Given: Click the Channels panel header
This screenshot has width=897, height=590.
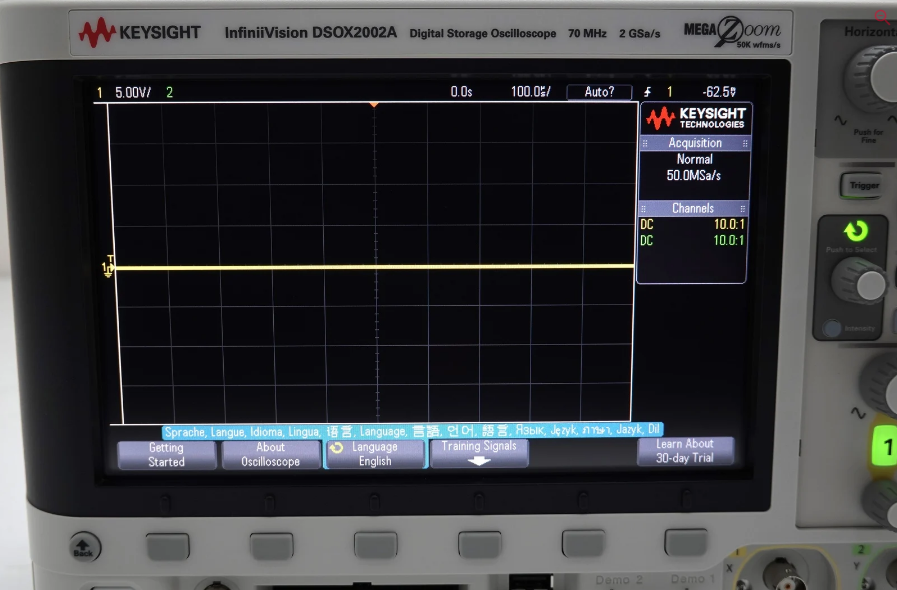Looking at the screenshot, I should click(693, 208).
